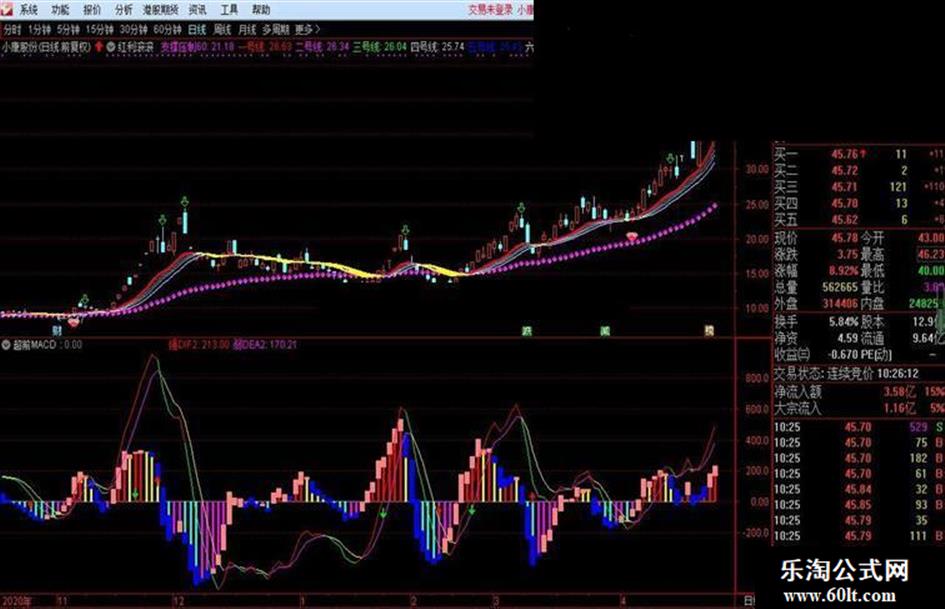Click green arrow signal above February peak
The width and height of the screenshot is (945, 609).
(x=406, y=230)
